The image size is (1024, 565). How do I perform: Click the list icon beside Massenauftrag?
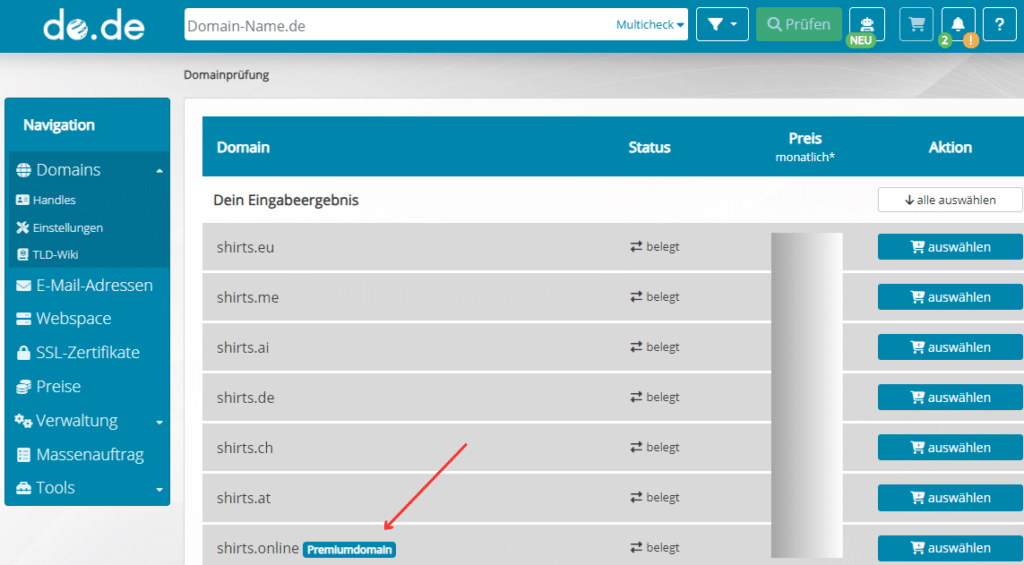point(24,455)
